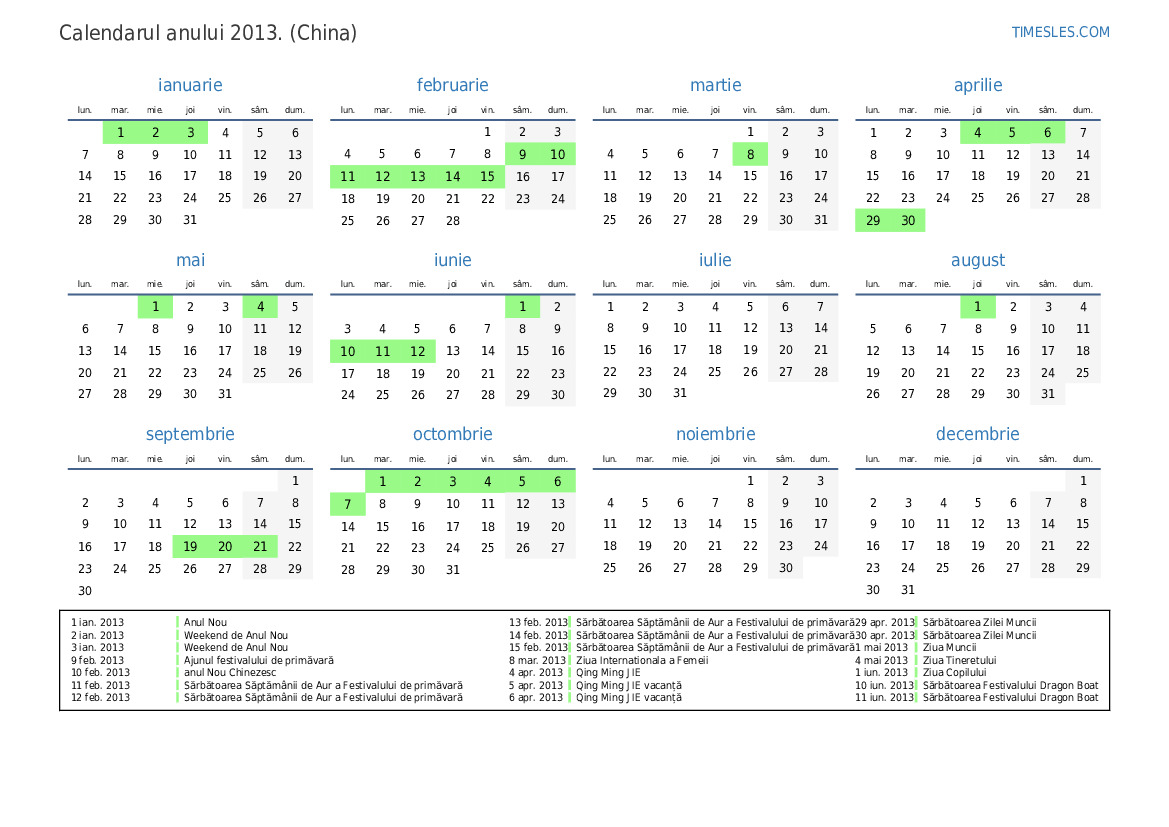This screenshot has height=827, width=1169.
Task: Click May 4 highlighted Saturday
Action: [x=260, y=307]
